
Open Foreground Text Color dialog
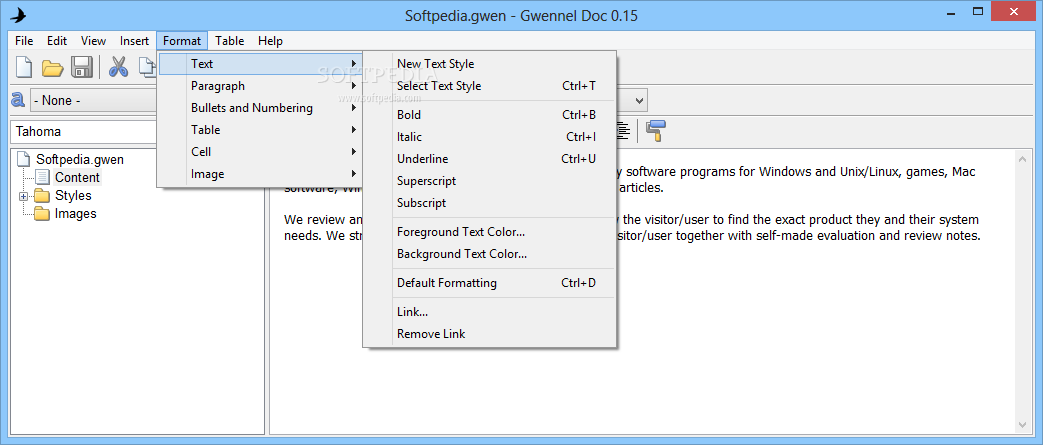490,232
